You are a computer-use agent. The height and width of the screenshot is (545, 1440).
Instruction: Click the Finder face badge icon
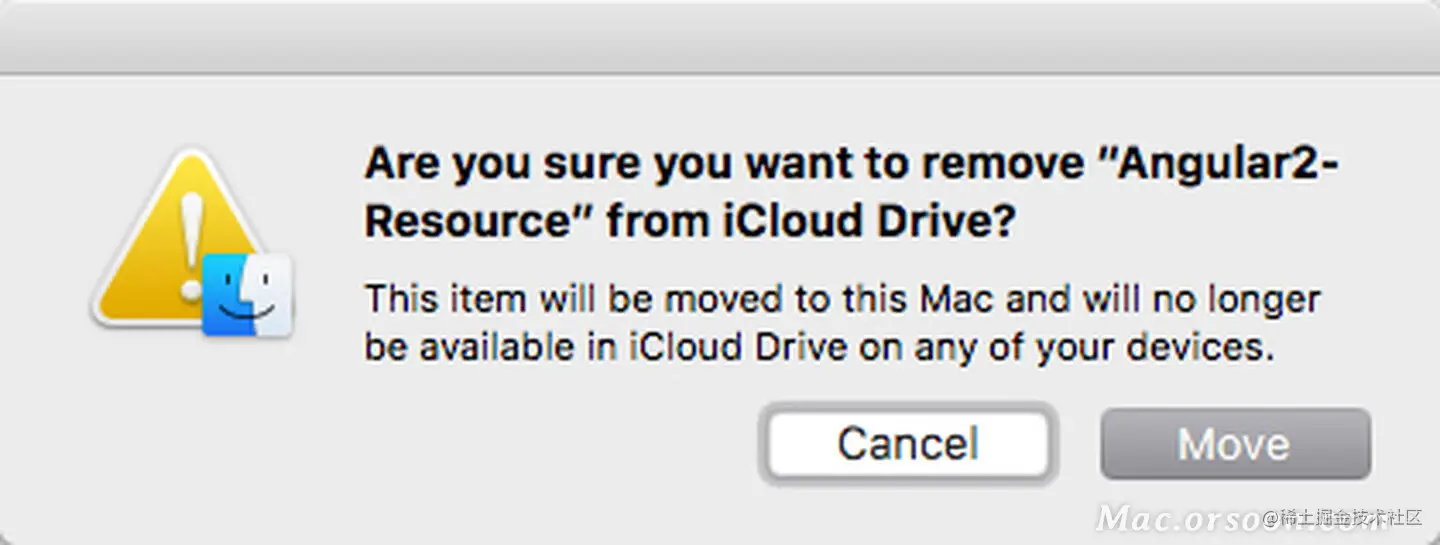point(246,297)
